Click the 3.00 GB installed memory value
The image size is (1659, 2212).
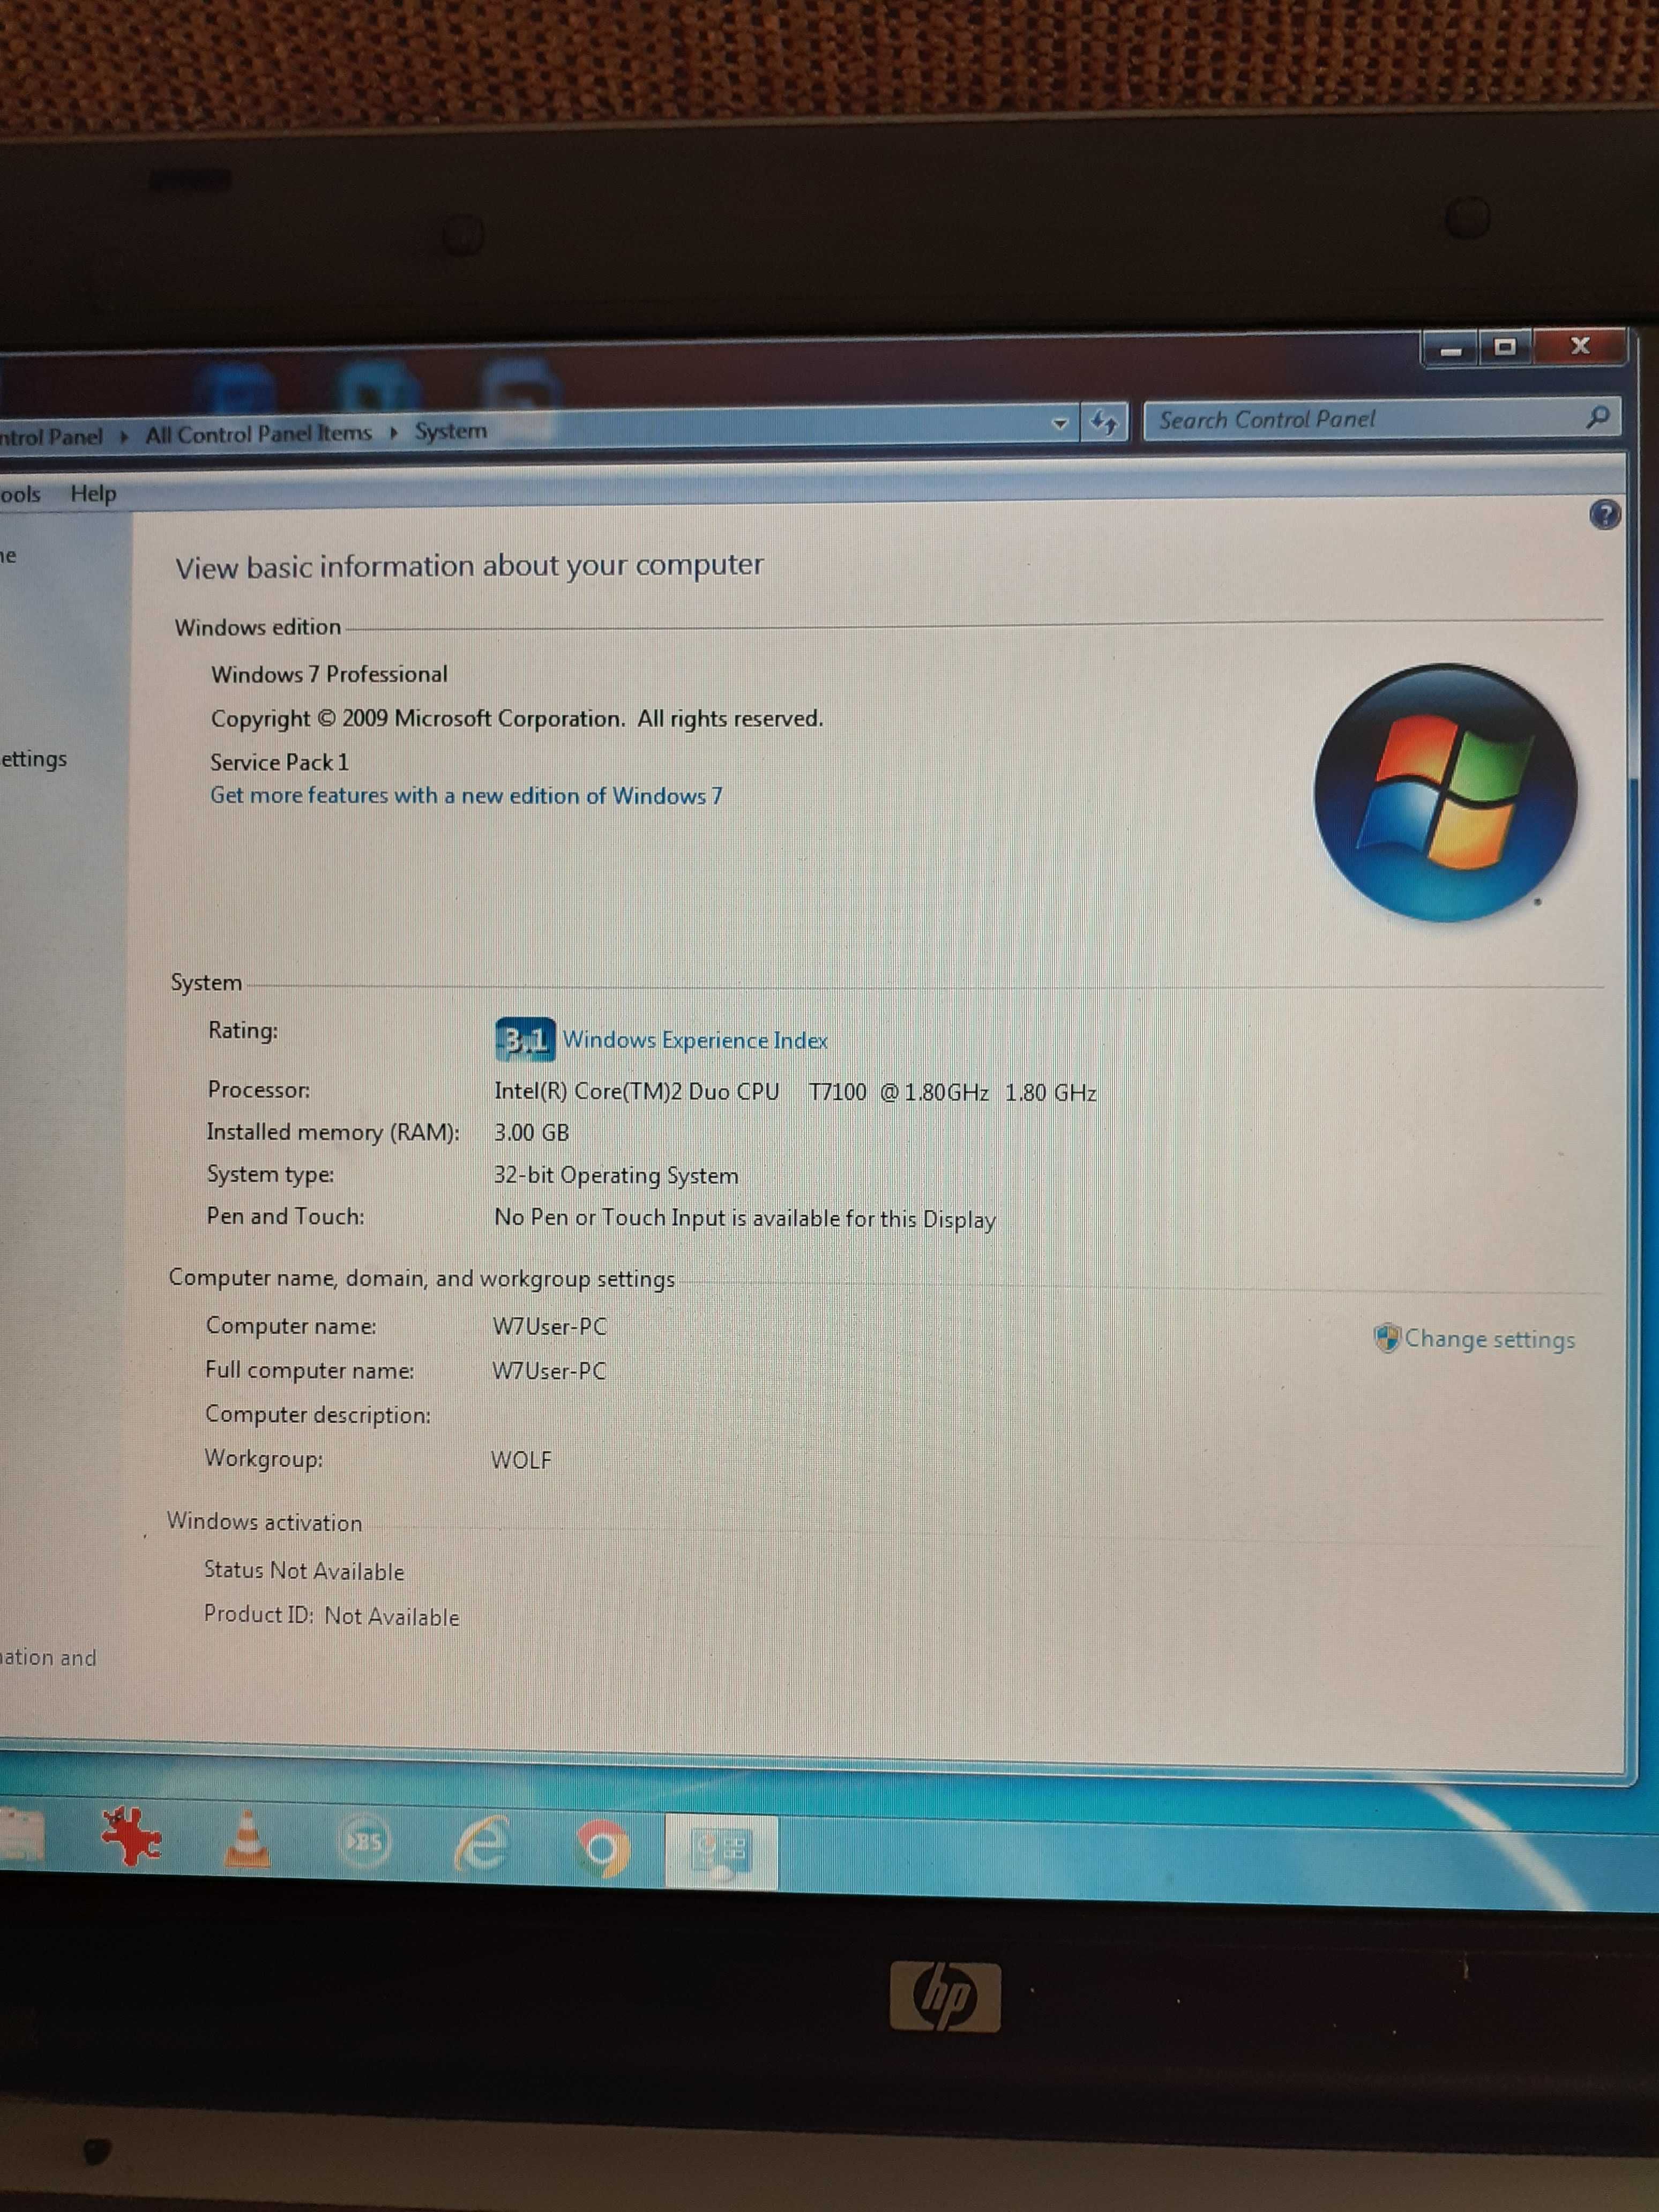(x=531, y=1133)
